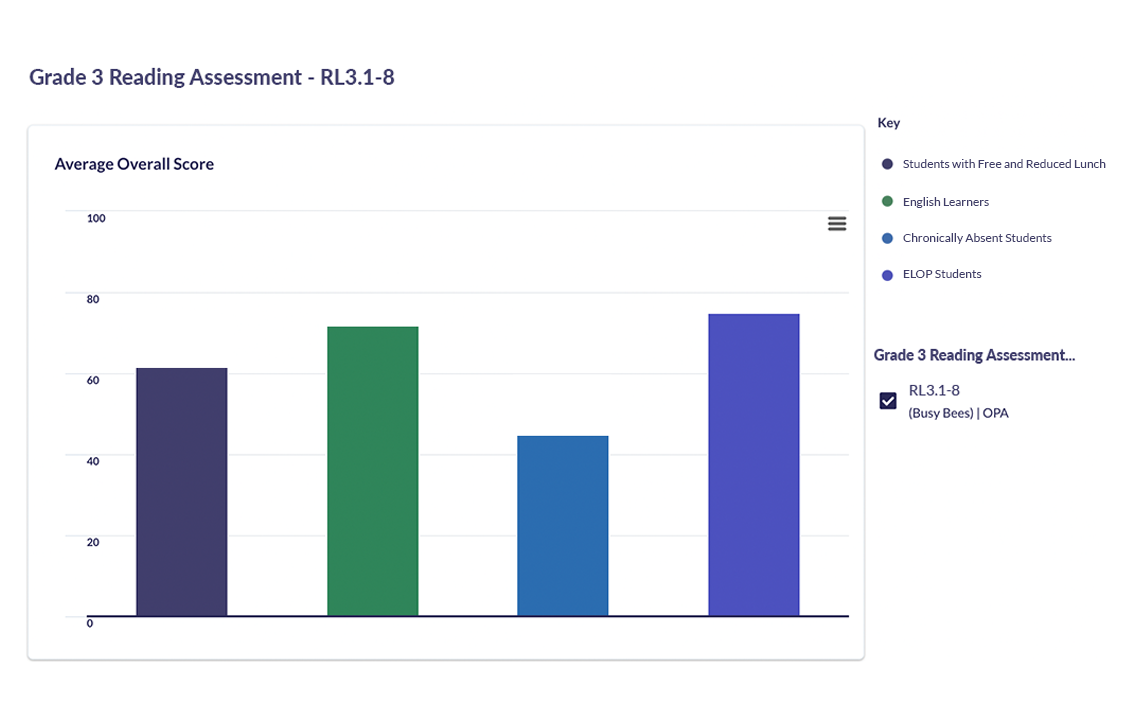1128x720 pixels.
Task: Click the green English Learners bar
Action: tap(372, 471)
